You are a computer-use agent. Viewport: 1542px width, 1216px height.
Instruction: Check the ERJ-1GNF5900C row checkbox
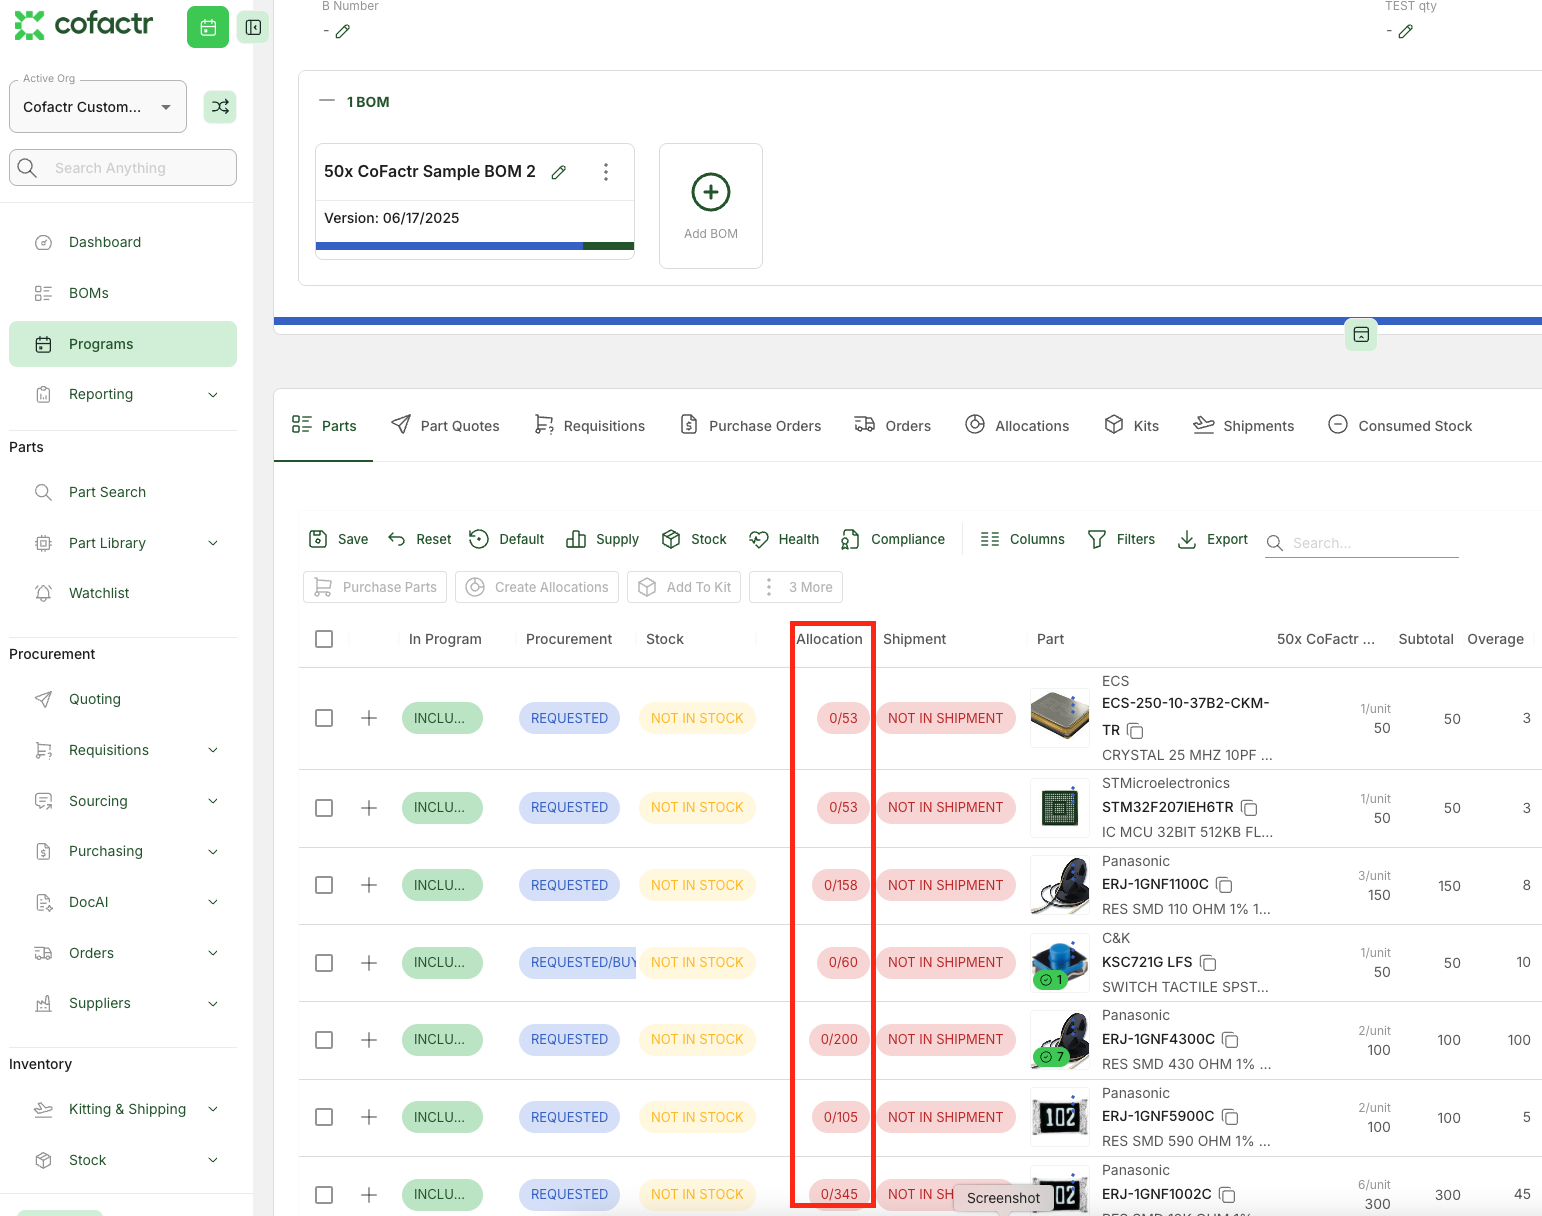(x=324, y=1117)
